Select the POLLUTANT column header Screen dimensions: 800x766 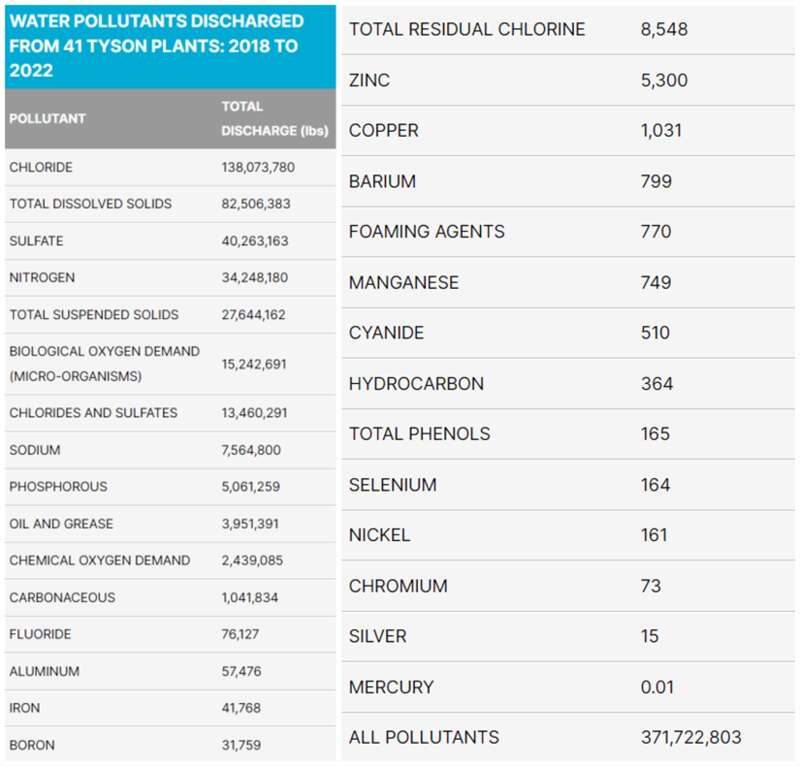[47, 118]
